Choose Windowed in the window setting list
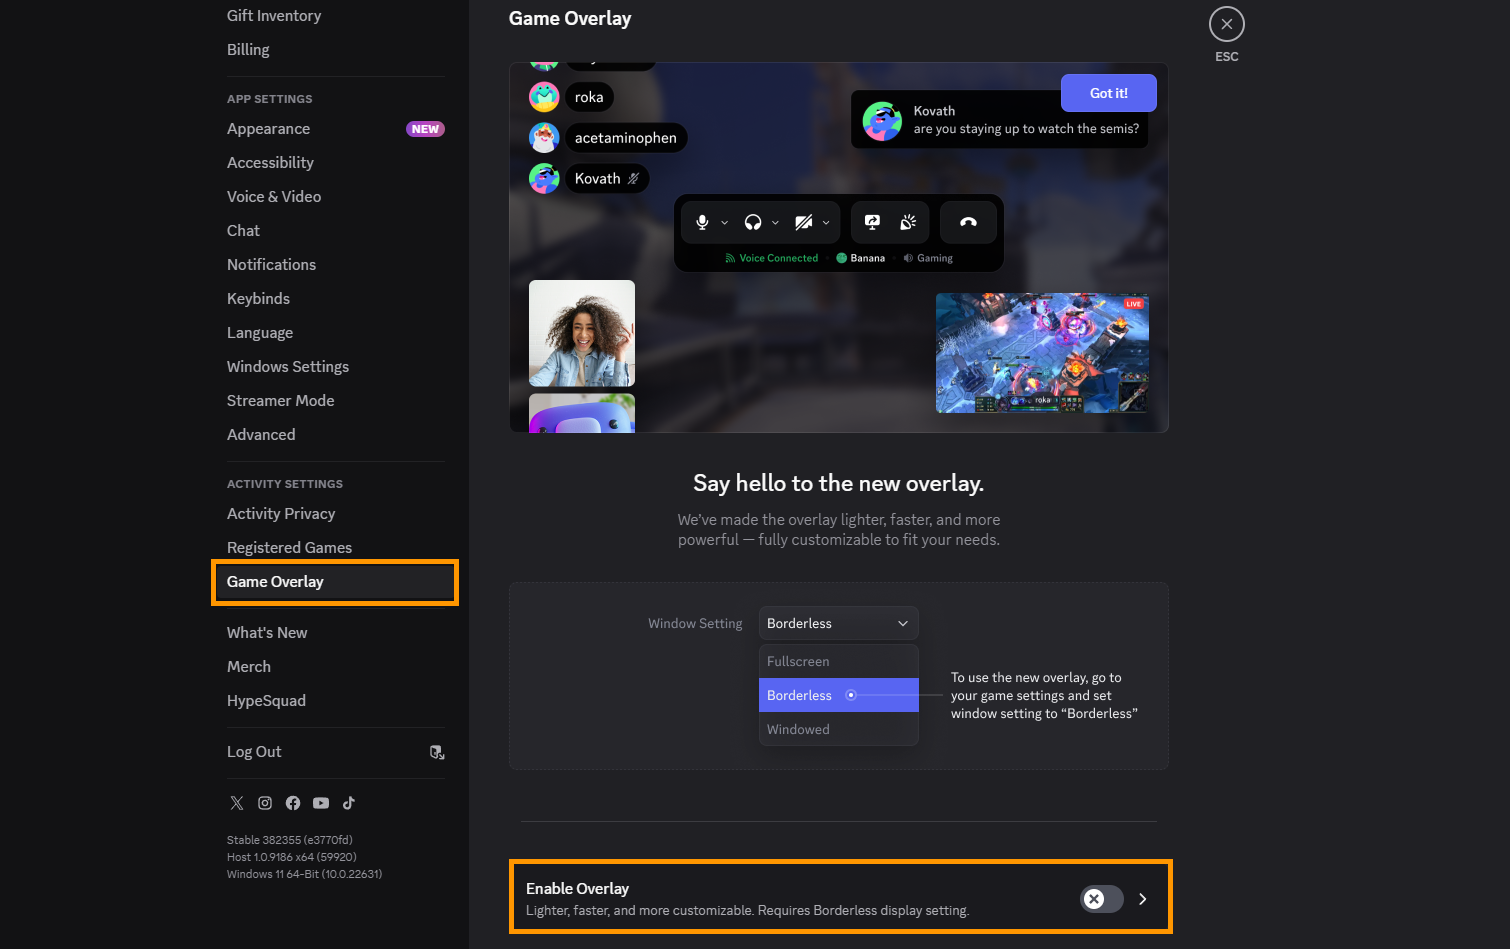1510x949 pixels. click(x=838, y=729)
